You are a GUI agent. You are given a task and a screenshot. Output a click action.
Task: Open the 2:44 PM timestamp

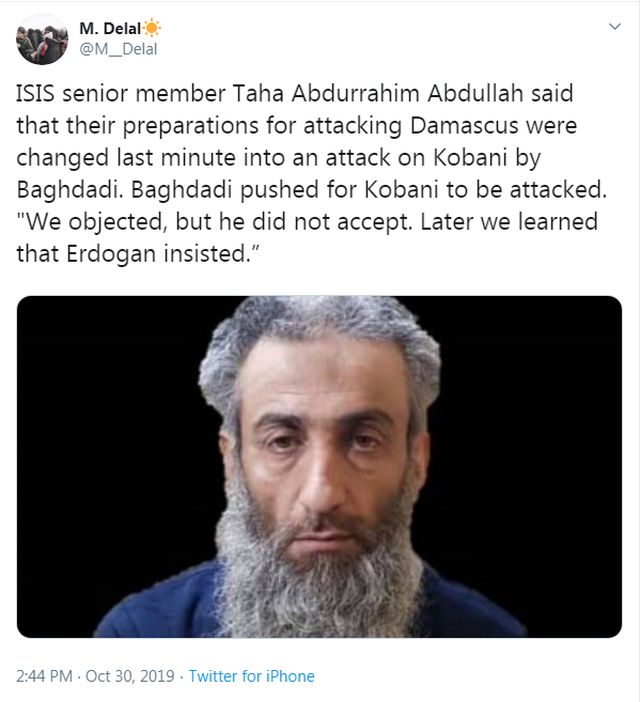pyautogui.click(x=44, y=676)
